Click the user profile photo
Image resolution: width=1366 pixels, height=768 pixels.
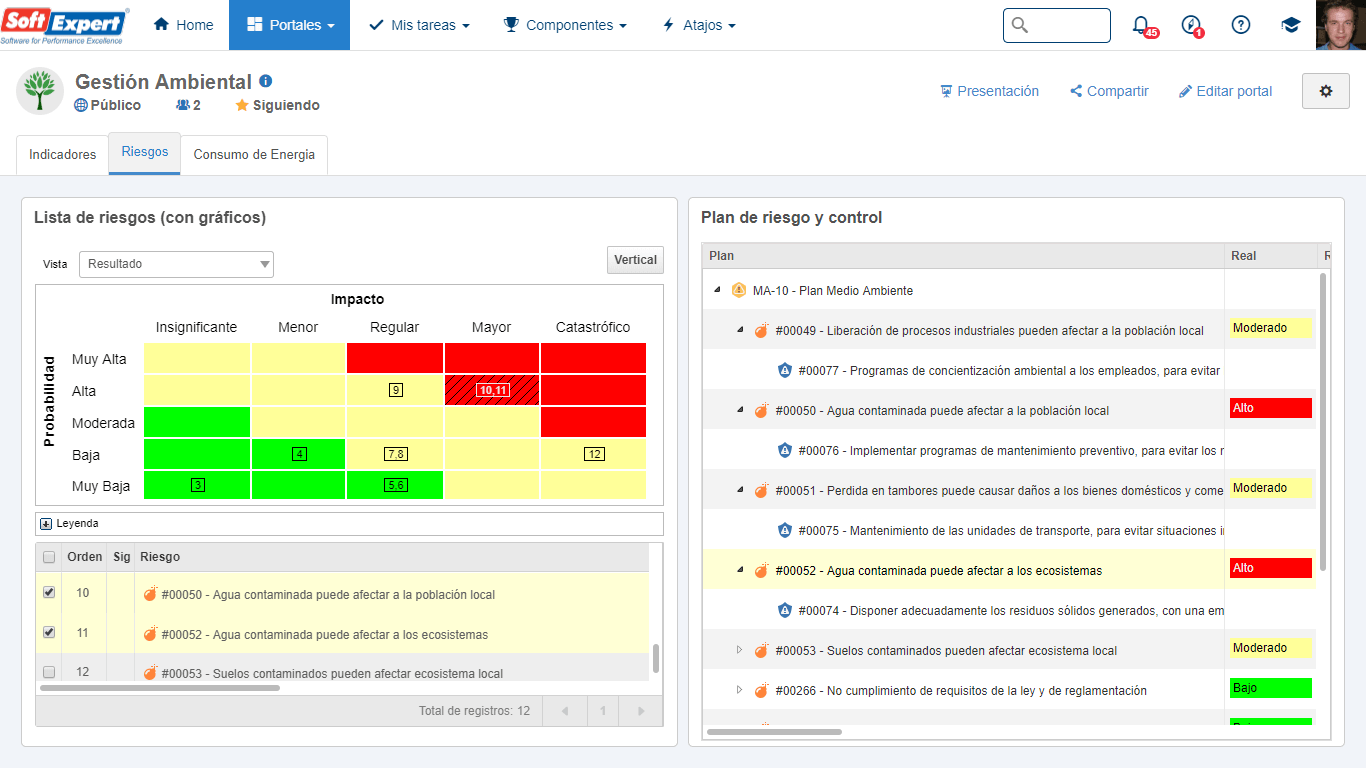(x=1341, y=25)
